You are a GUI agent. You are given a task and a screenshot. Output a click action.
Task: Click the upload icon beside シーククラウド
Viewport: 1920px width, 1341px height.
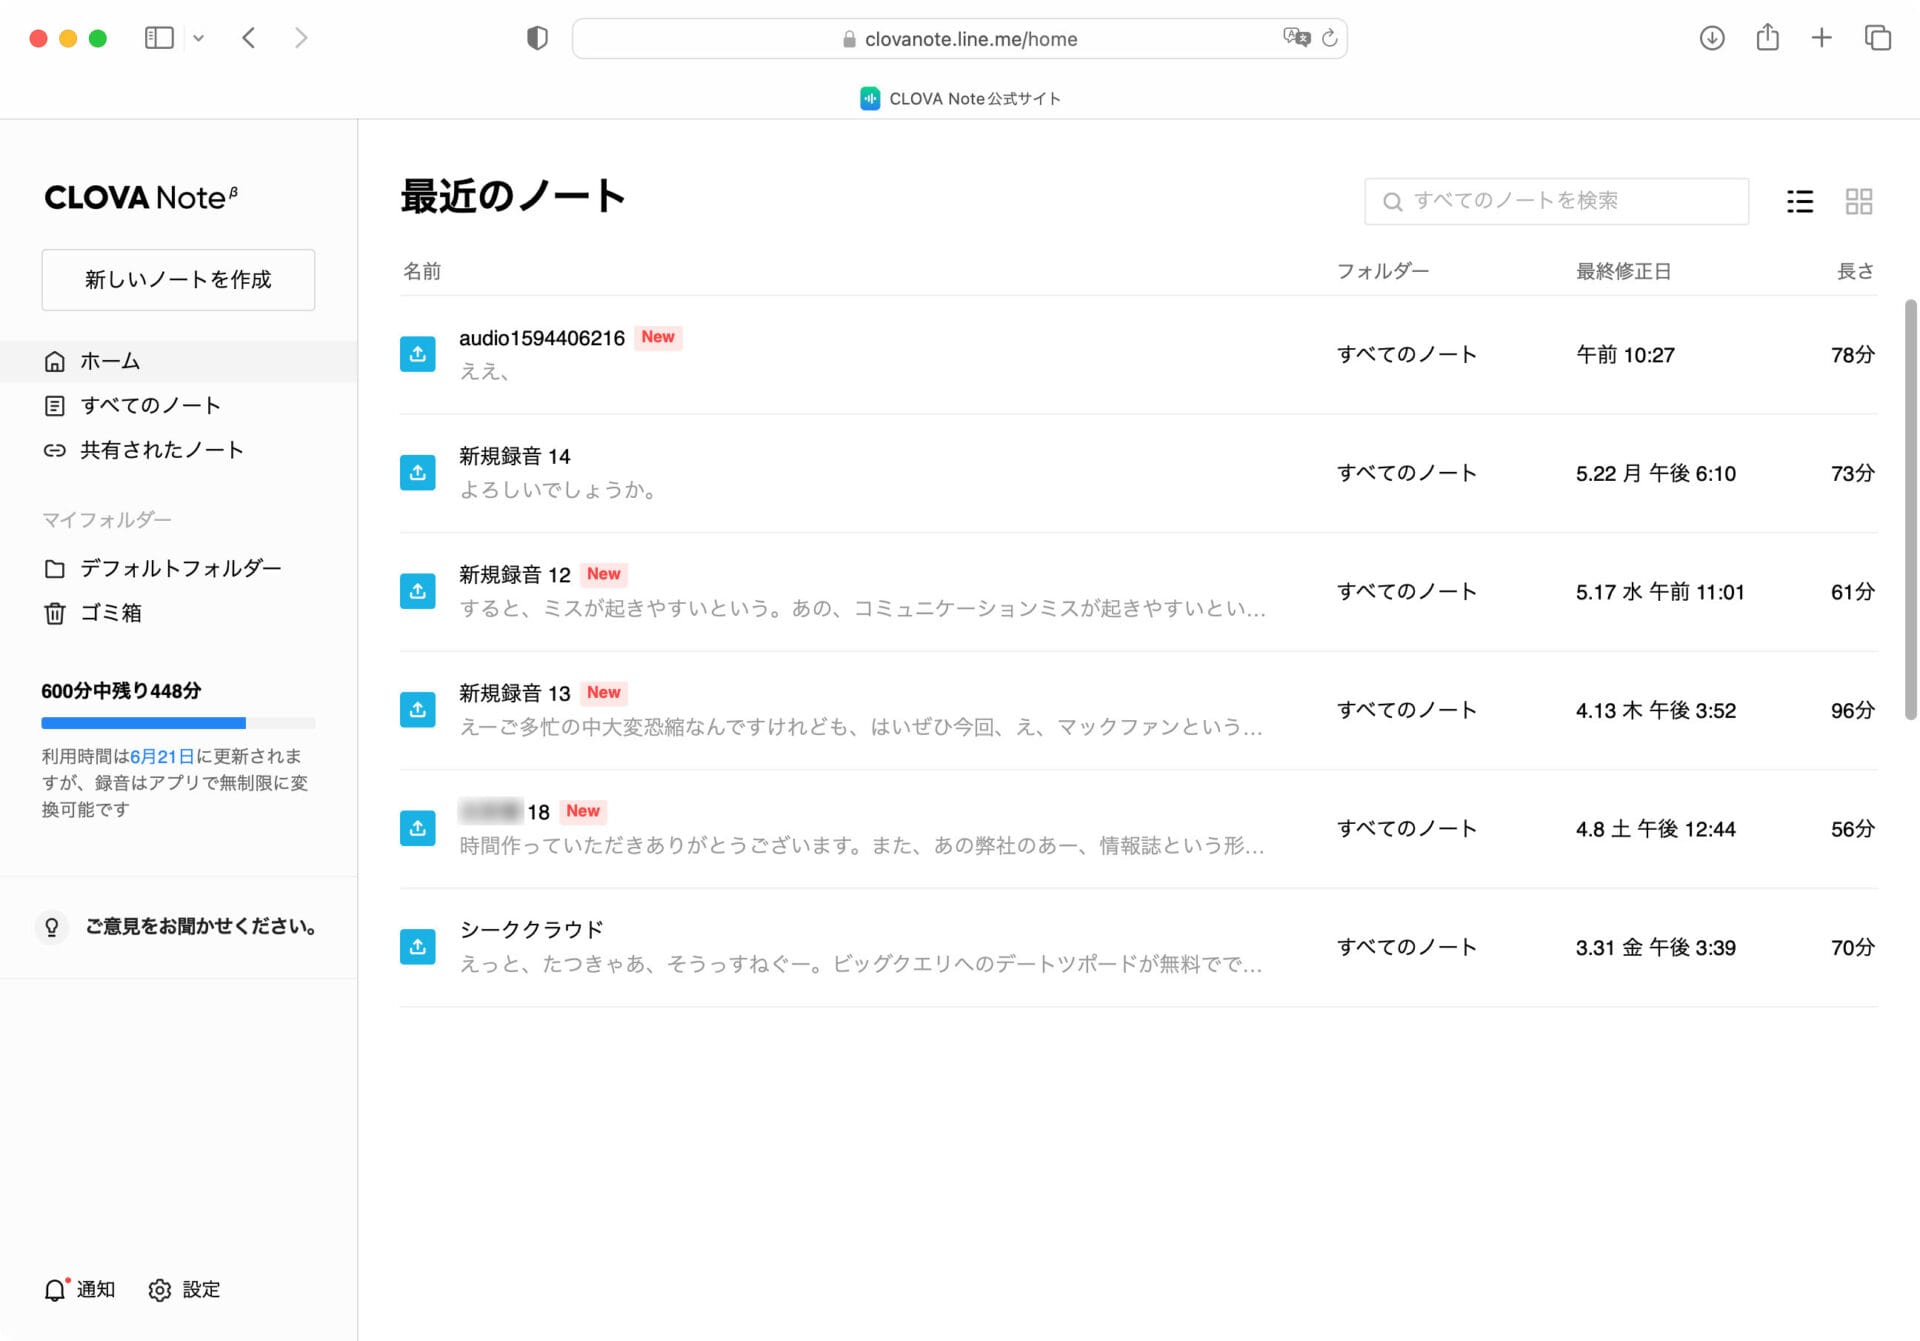tap(418, 946)
